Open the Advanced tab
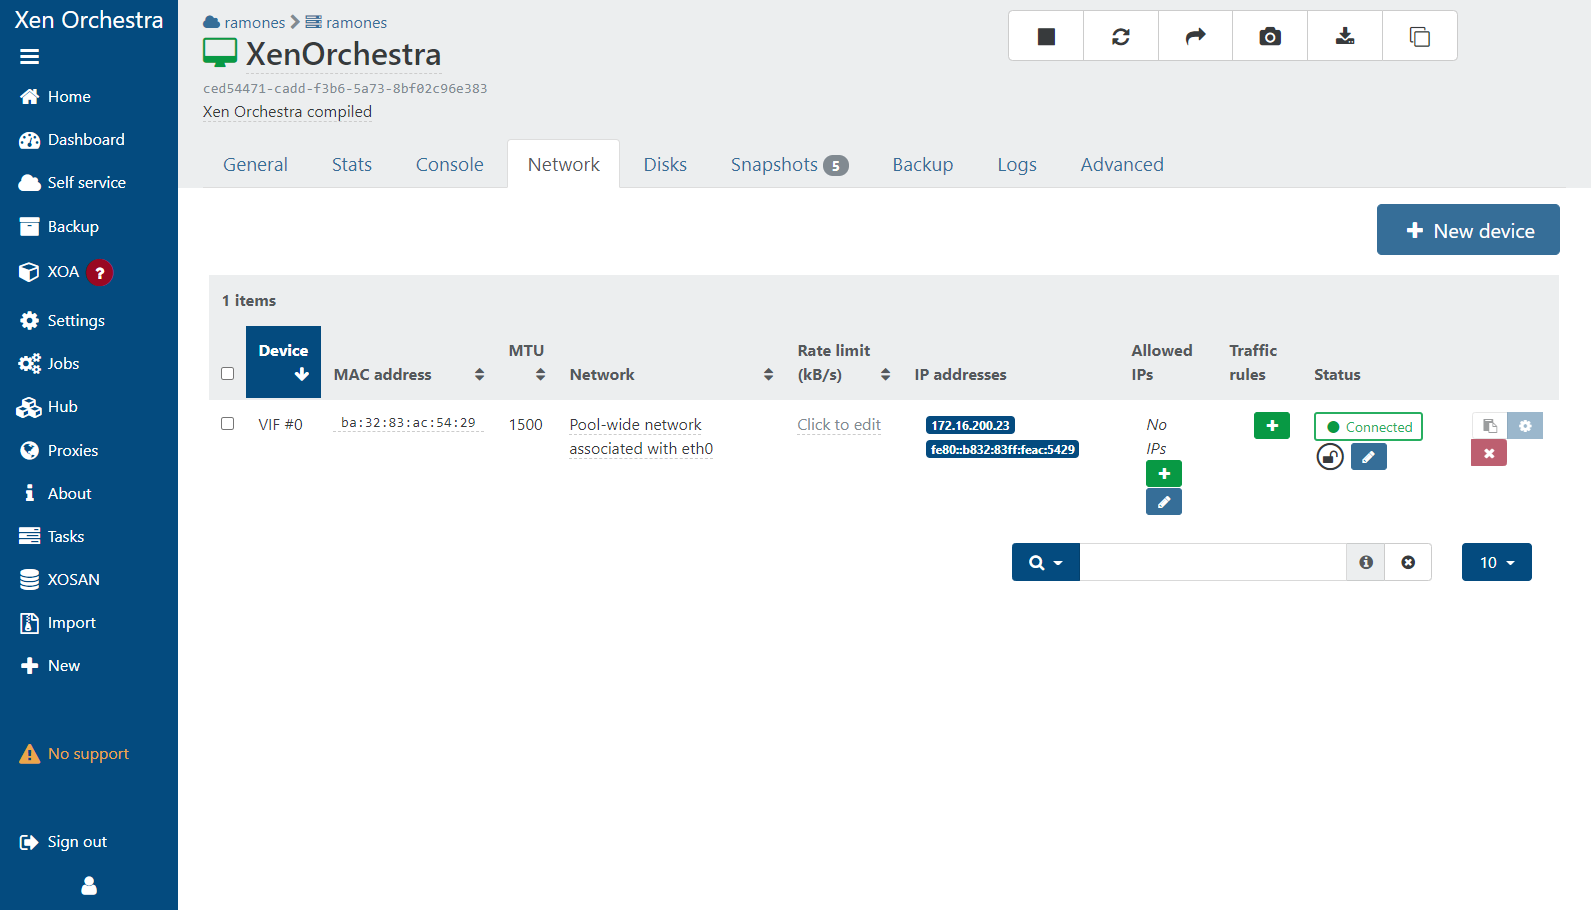The image size is (1591, 910). click(1122, 164)
